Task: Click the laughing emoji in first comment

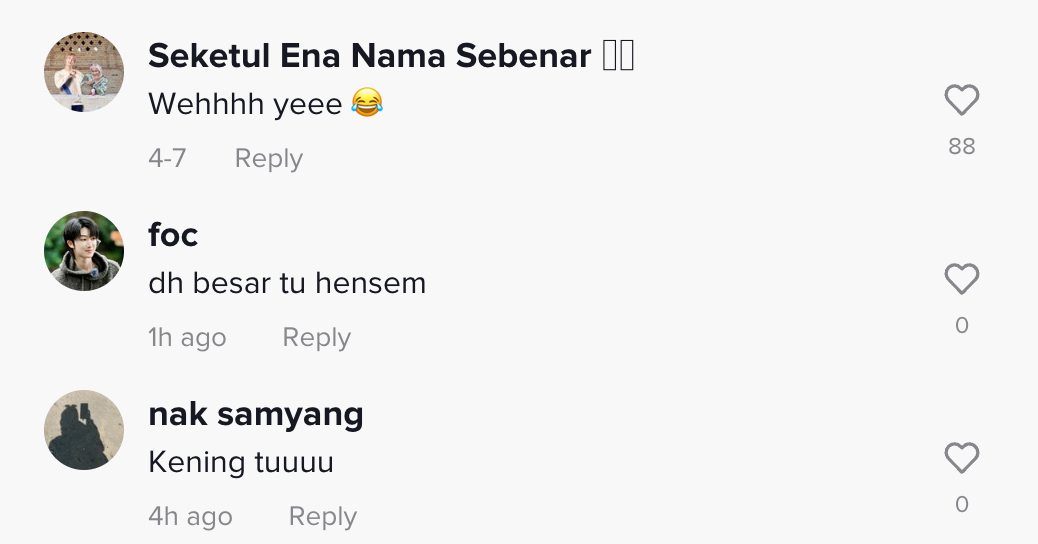Action: click(x=367, y=102)
